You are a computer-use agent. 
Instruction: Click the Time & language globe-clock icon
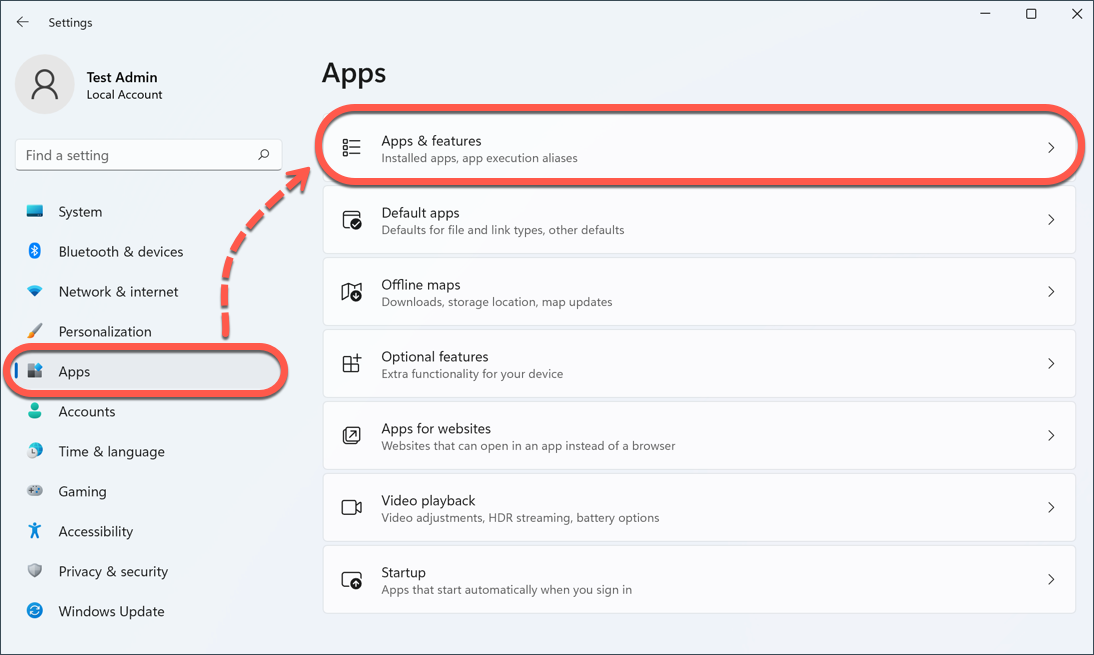pyautogui.click(x=35, y=451)
